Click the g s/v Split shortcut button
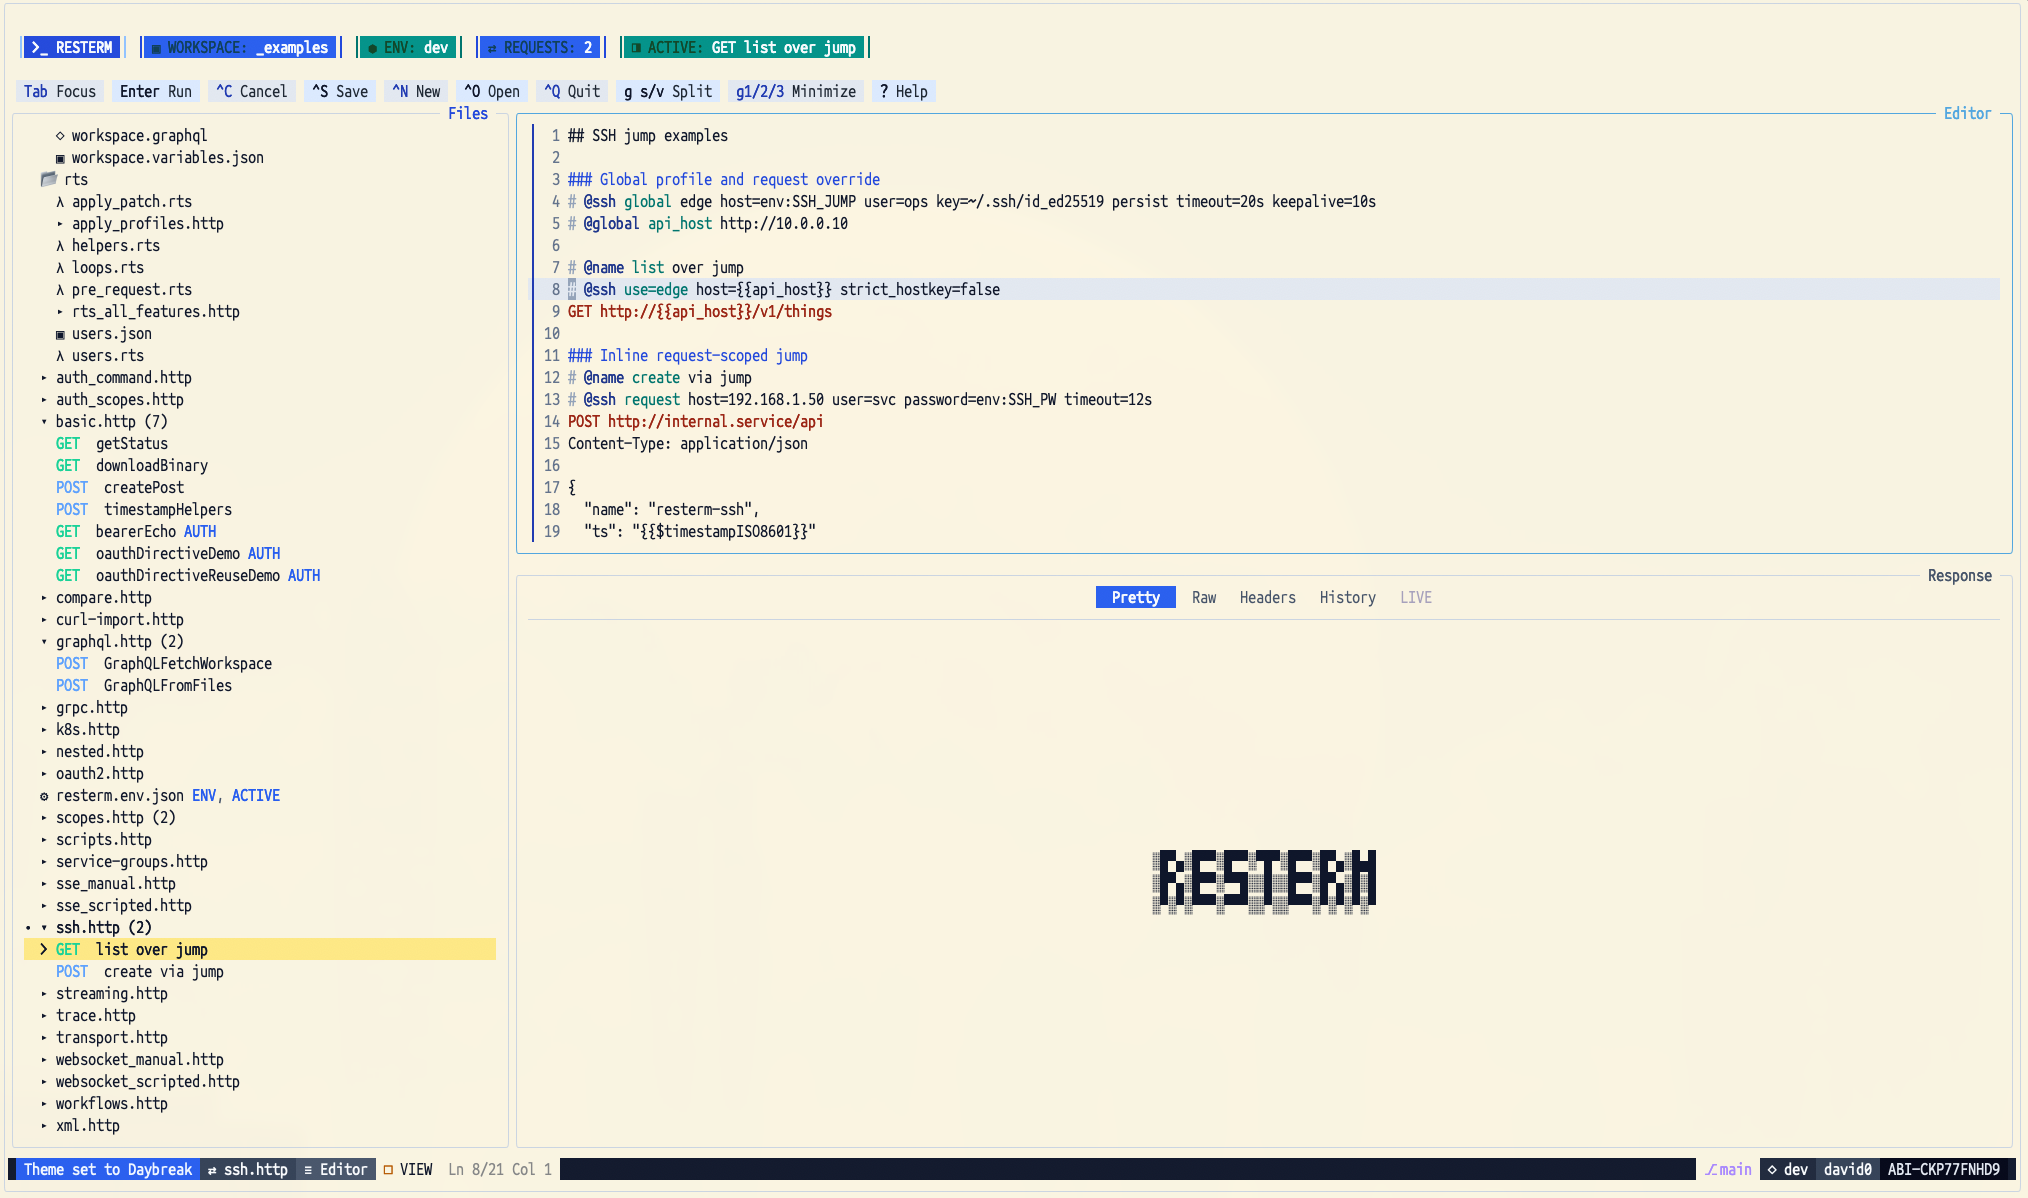The image size is (2028, 1198). click(x=668, y=91)
